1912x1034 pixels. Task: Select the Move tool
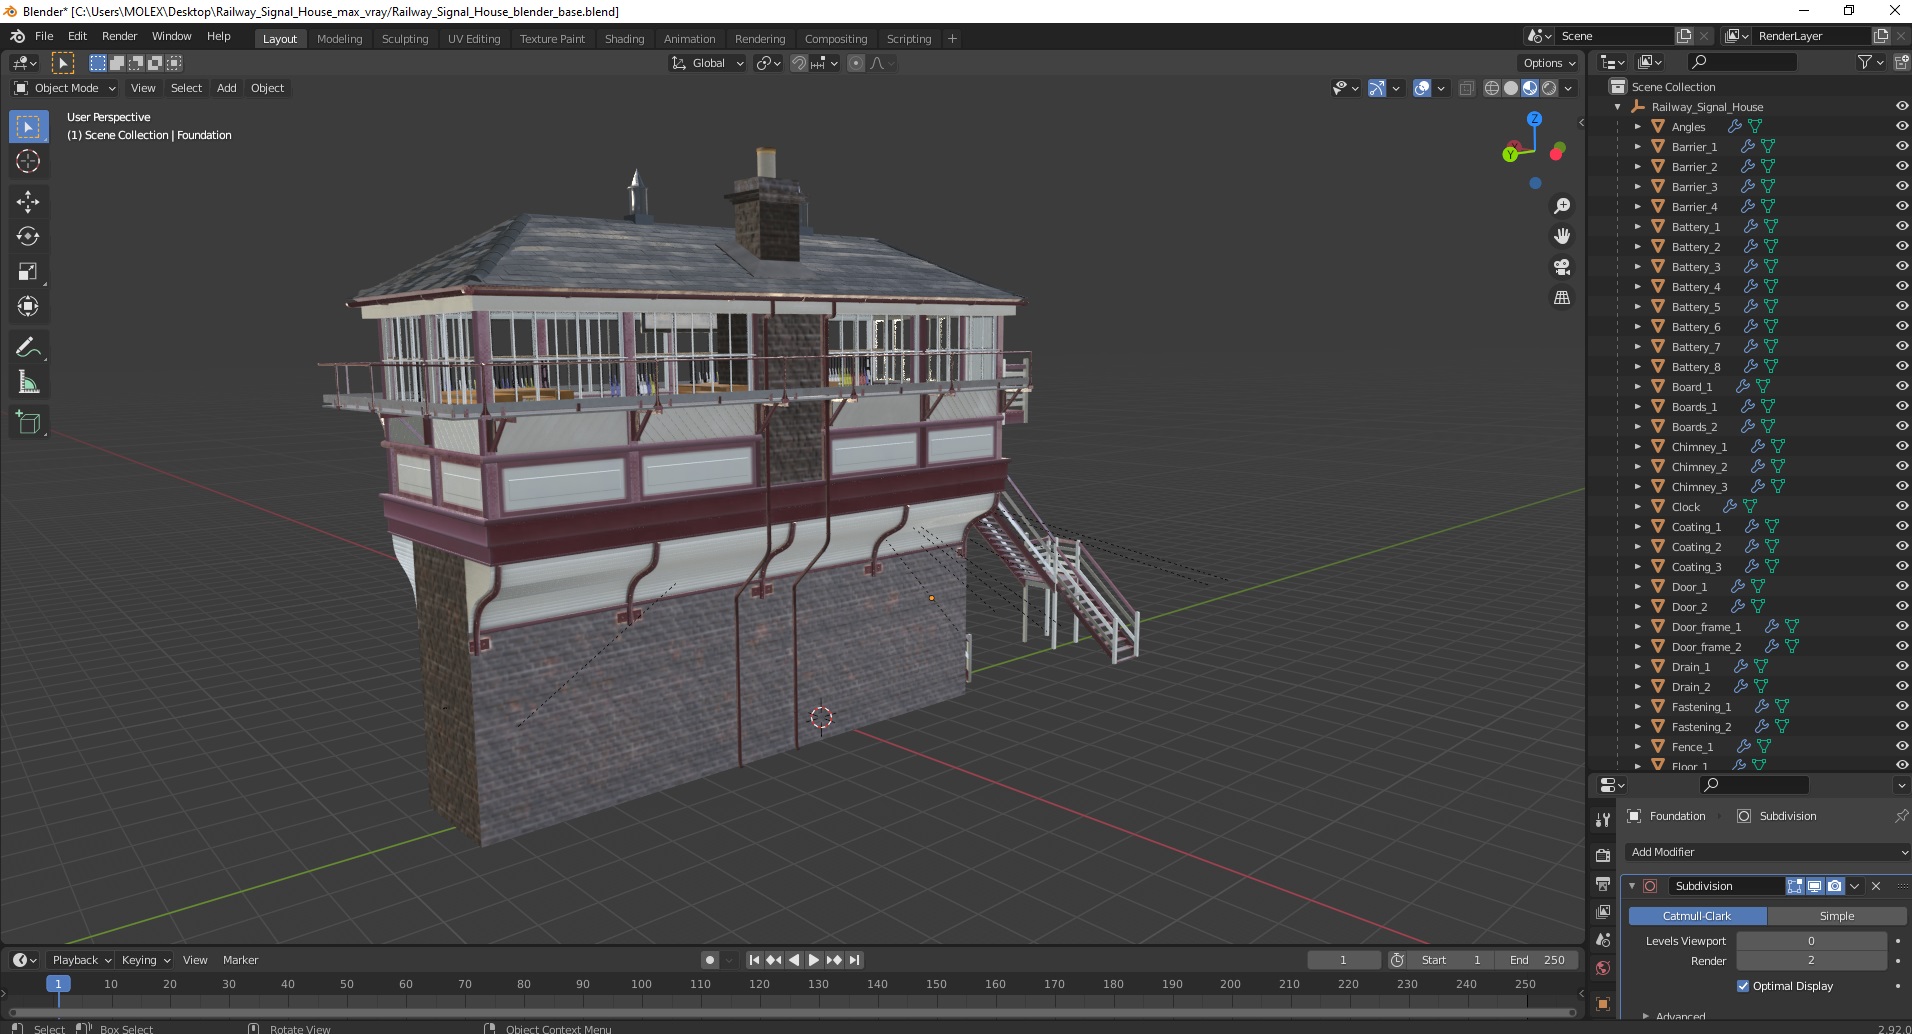point(28,202)
